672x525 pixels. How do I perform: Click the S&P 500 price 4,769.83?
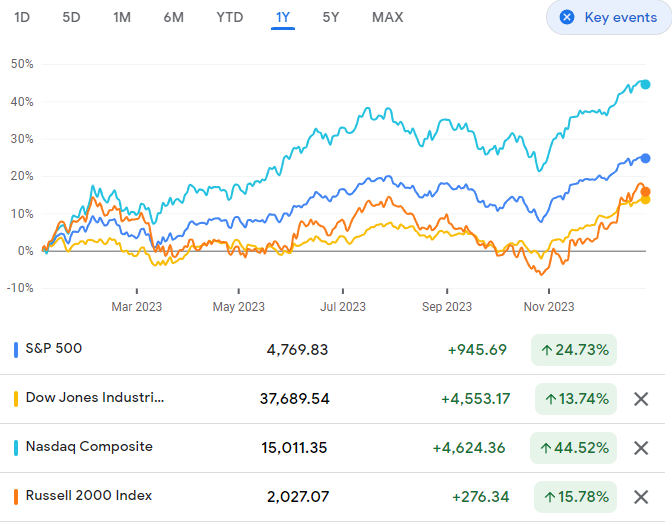click(297, 350)
